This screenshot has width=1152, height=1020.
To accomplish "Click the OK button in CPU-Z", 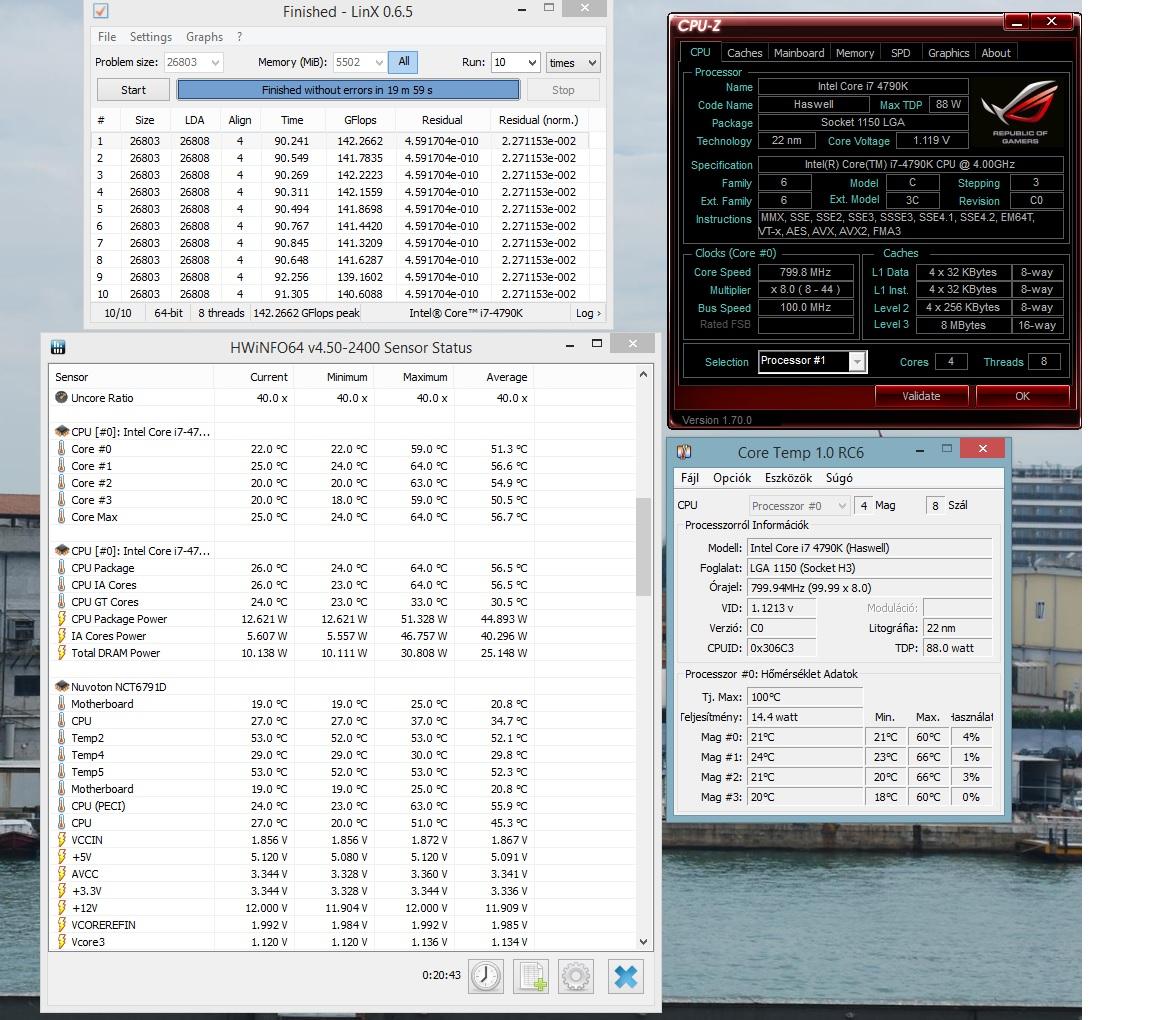I will click(1022, 395).
